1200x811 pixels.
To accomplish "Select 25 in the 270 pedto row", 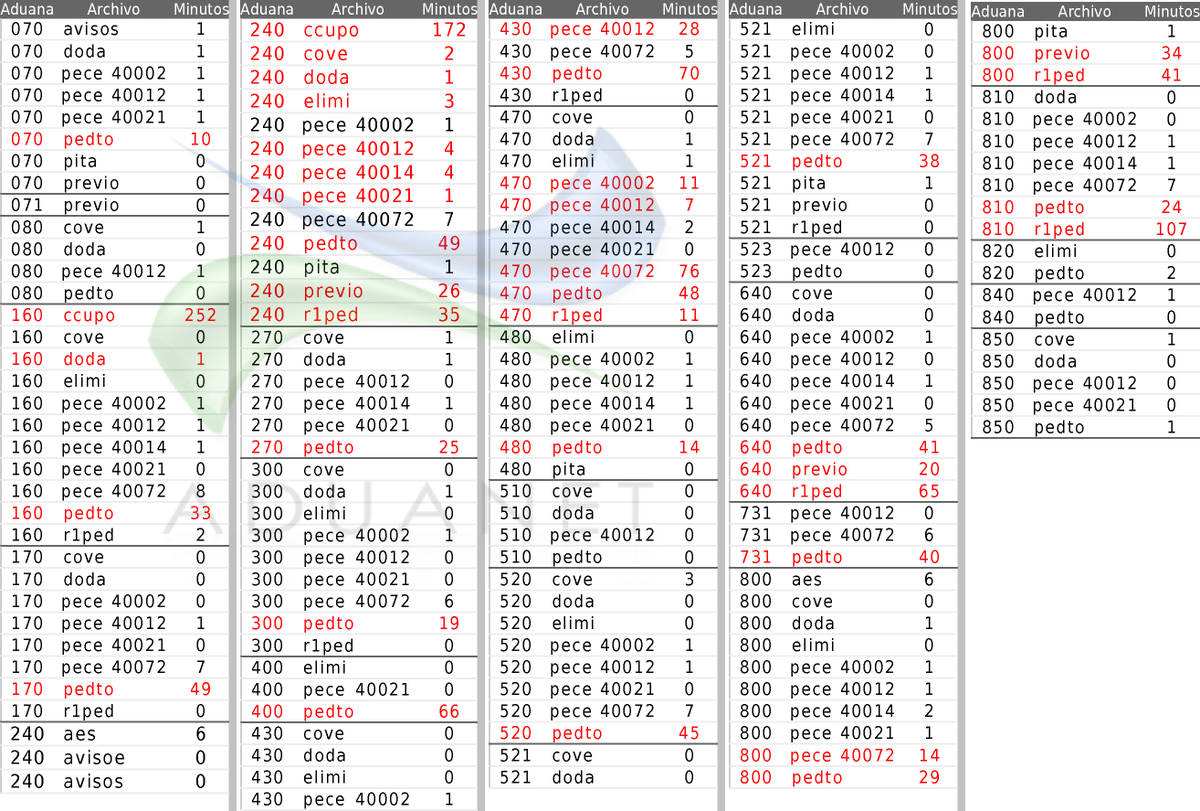I will click(448, 448).
